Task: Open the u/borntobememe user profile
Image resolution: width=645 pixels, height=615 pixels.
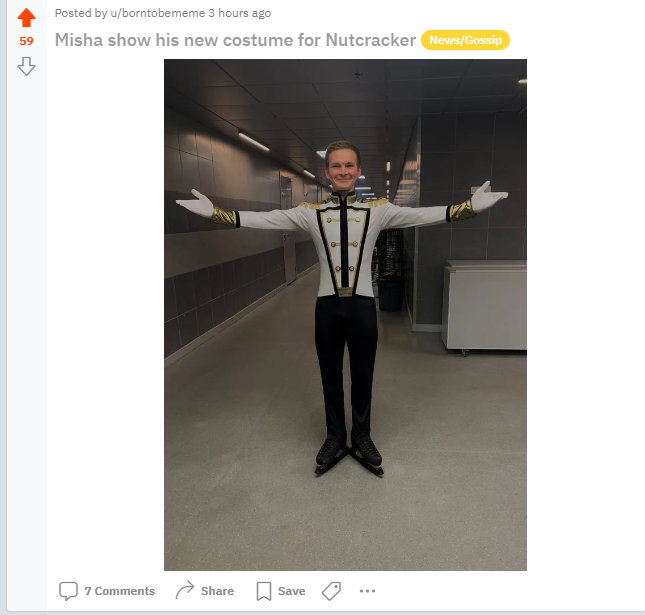Action: pos(158,13)
